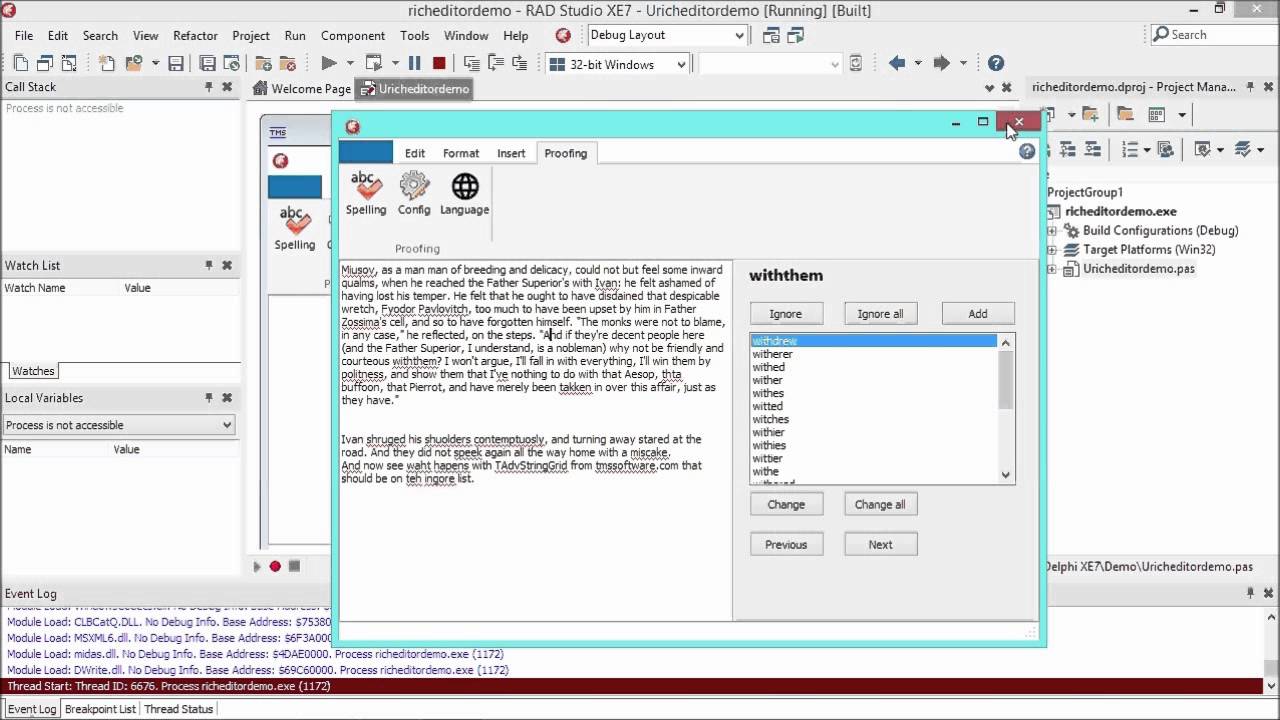
Task: Select 'witherer' in the suggestions list
Action: [773, 354]
